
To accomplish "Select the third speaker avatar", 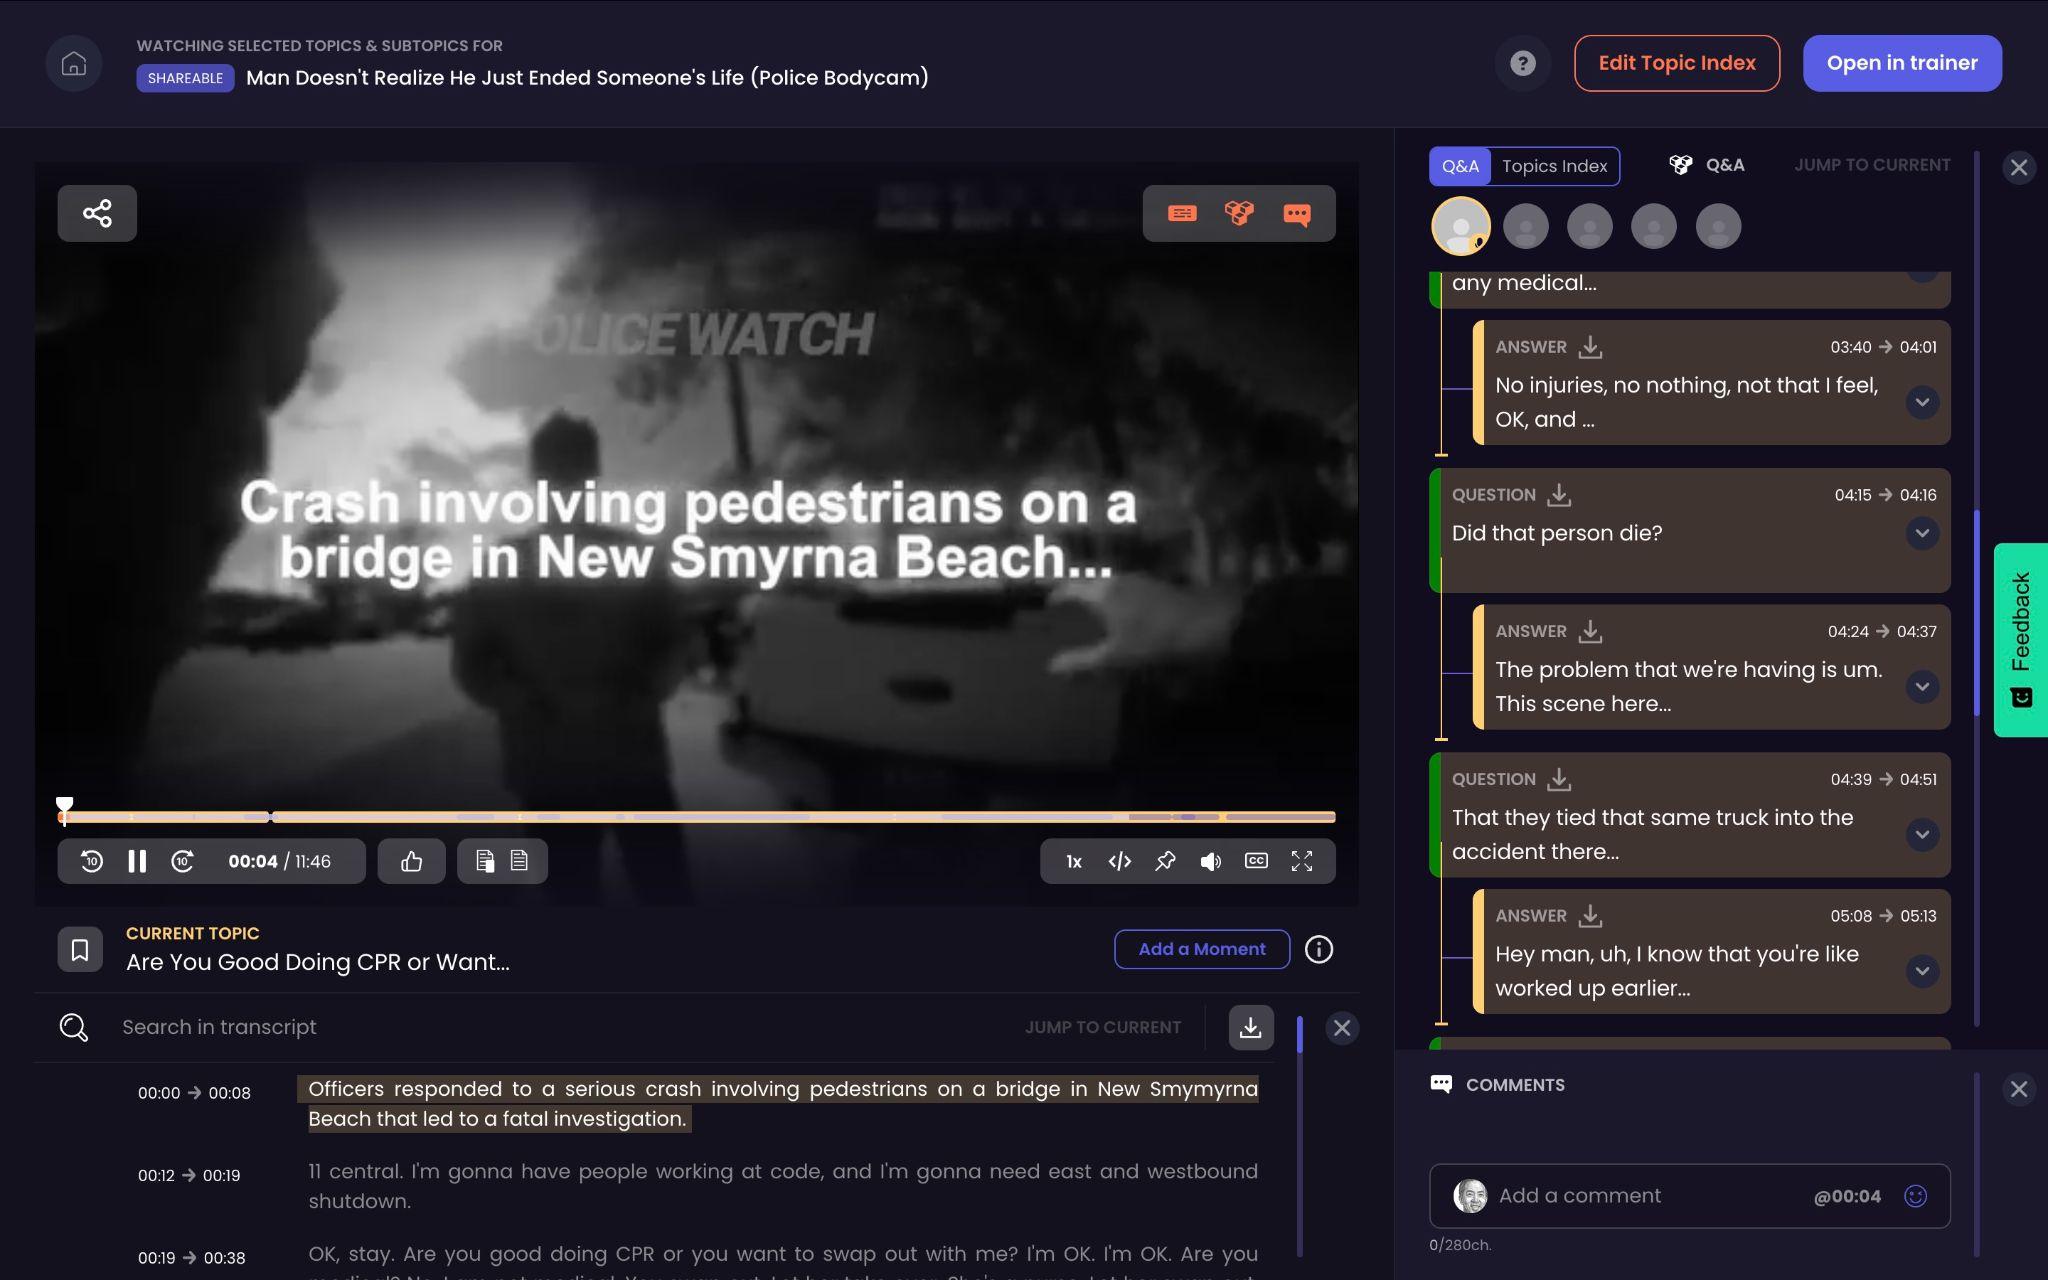I will pos(1590,227).
